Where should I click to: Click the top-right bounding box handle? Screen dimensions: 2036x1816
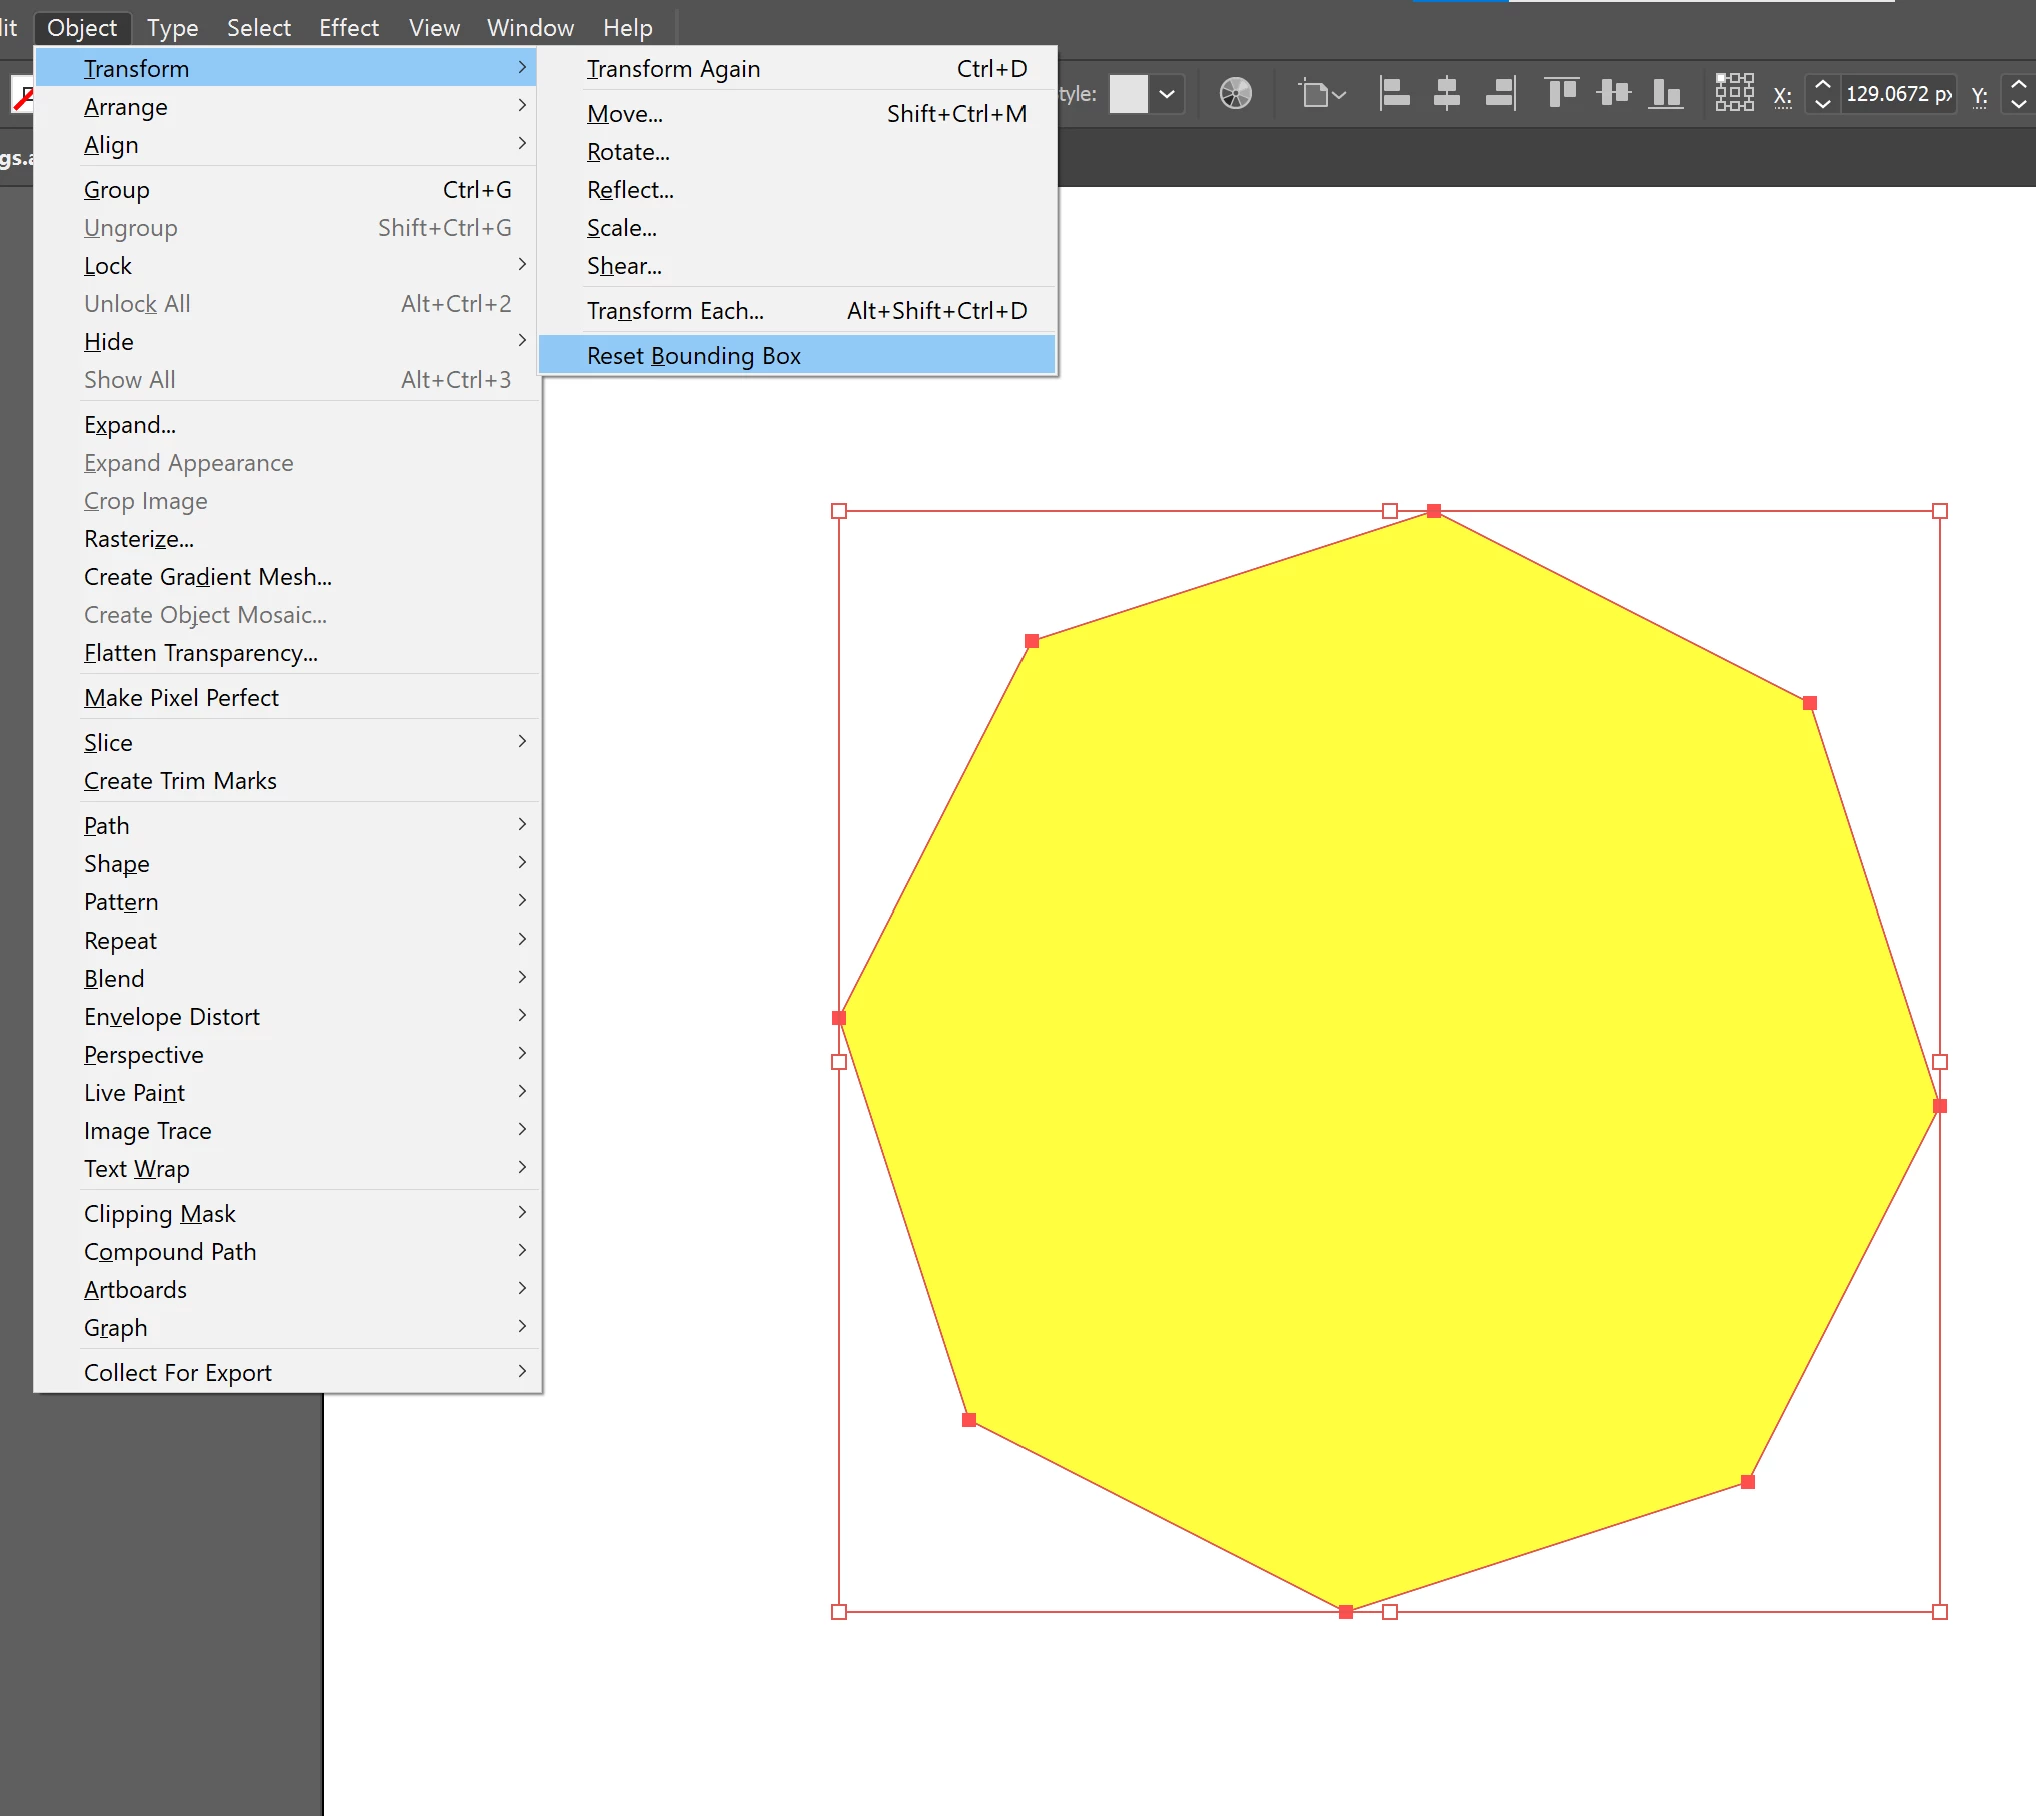[x=1939, y=511]
